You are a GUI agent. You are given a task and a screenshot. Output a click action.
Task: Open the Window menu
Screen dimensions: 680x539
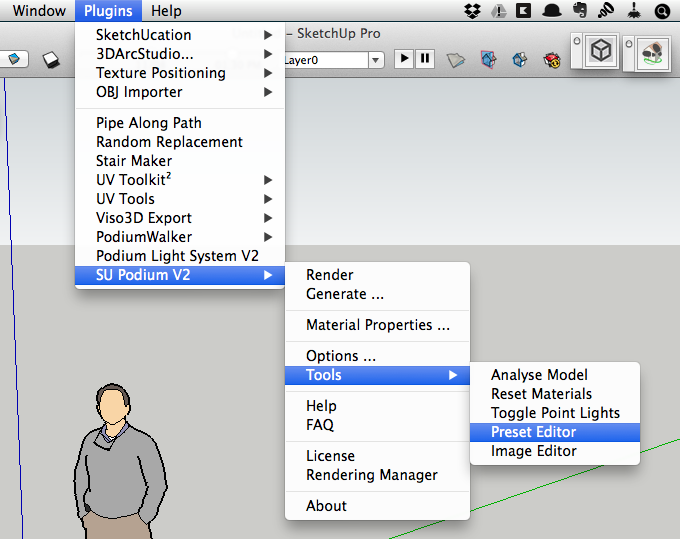pos(39,10)
